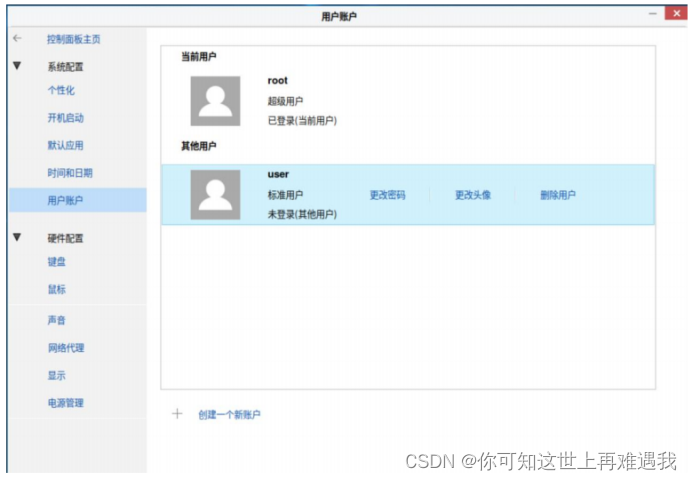Close the 用户账户 window

(x=677, y=13)
